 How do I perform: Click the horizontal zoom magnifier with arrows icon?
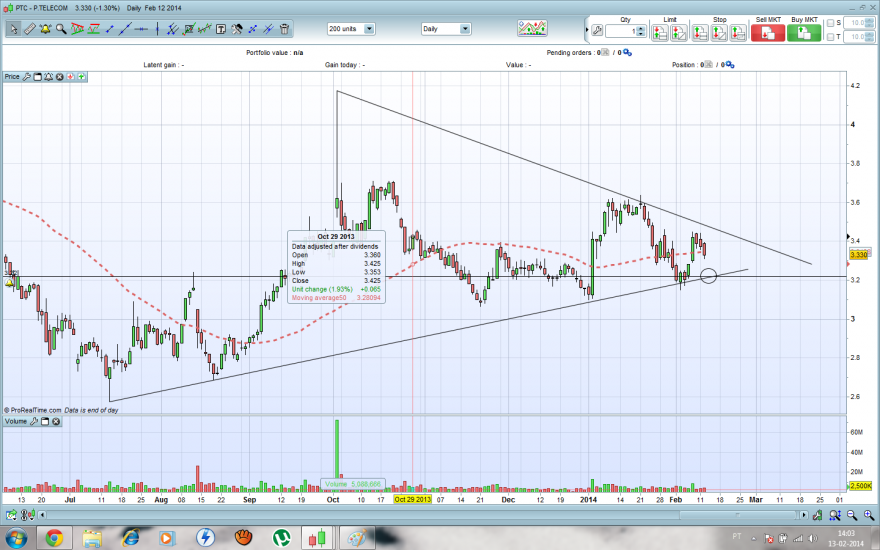click(x=835, y=515)
